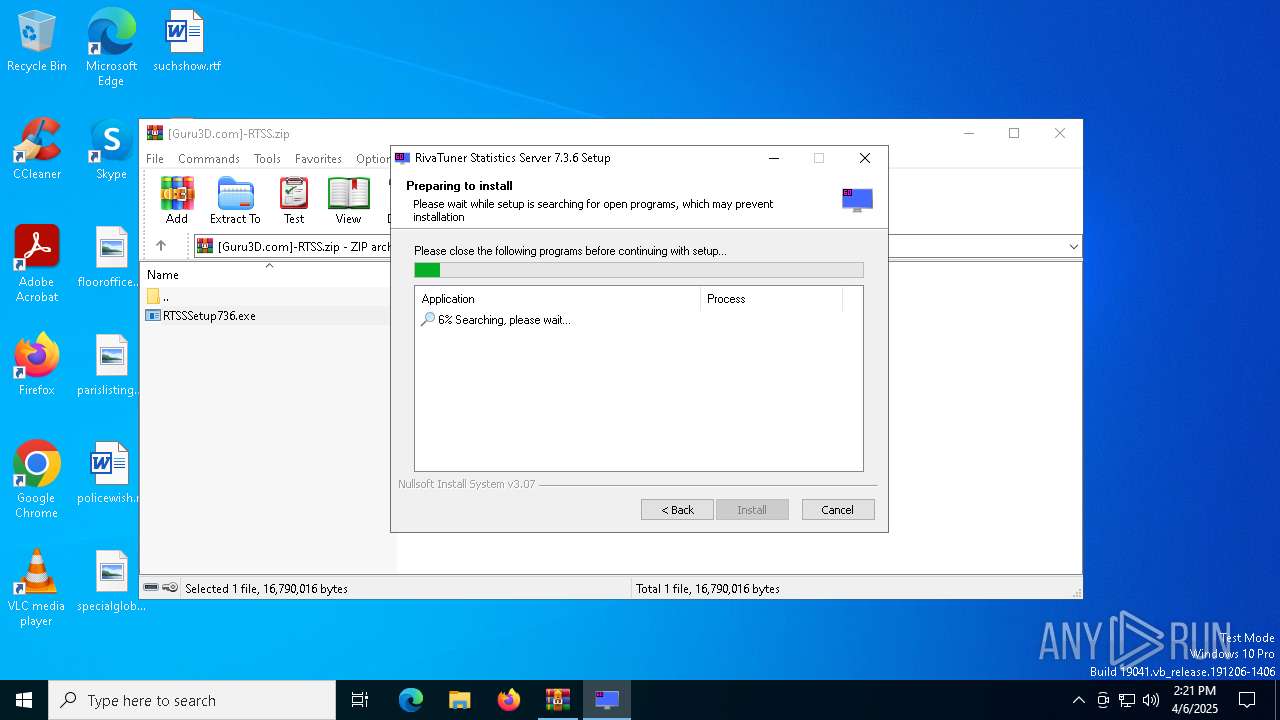Open the Recycle Bin desktop icon

click(x=37, y=41)
